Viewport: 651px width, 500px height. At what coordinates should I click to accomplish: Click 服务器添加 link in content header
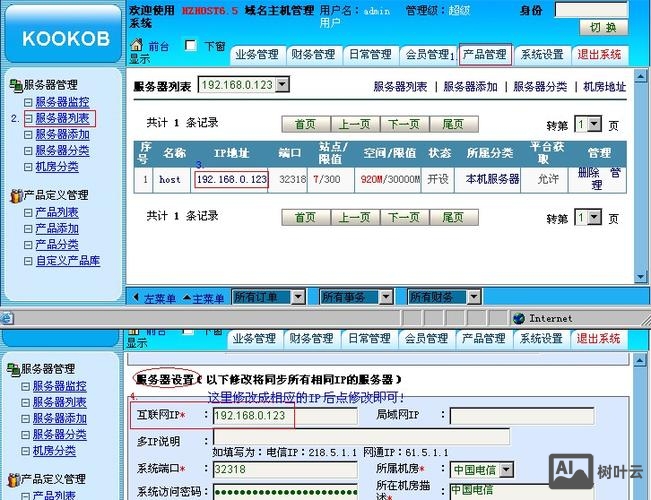coord(470,86)
